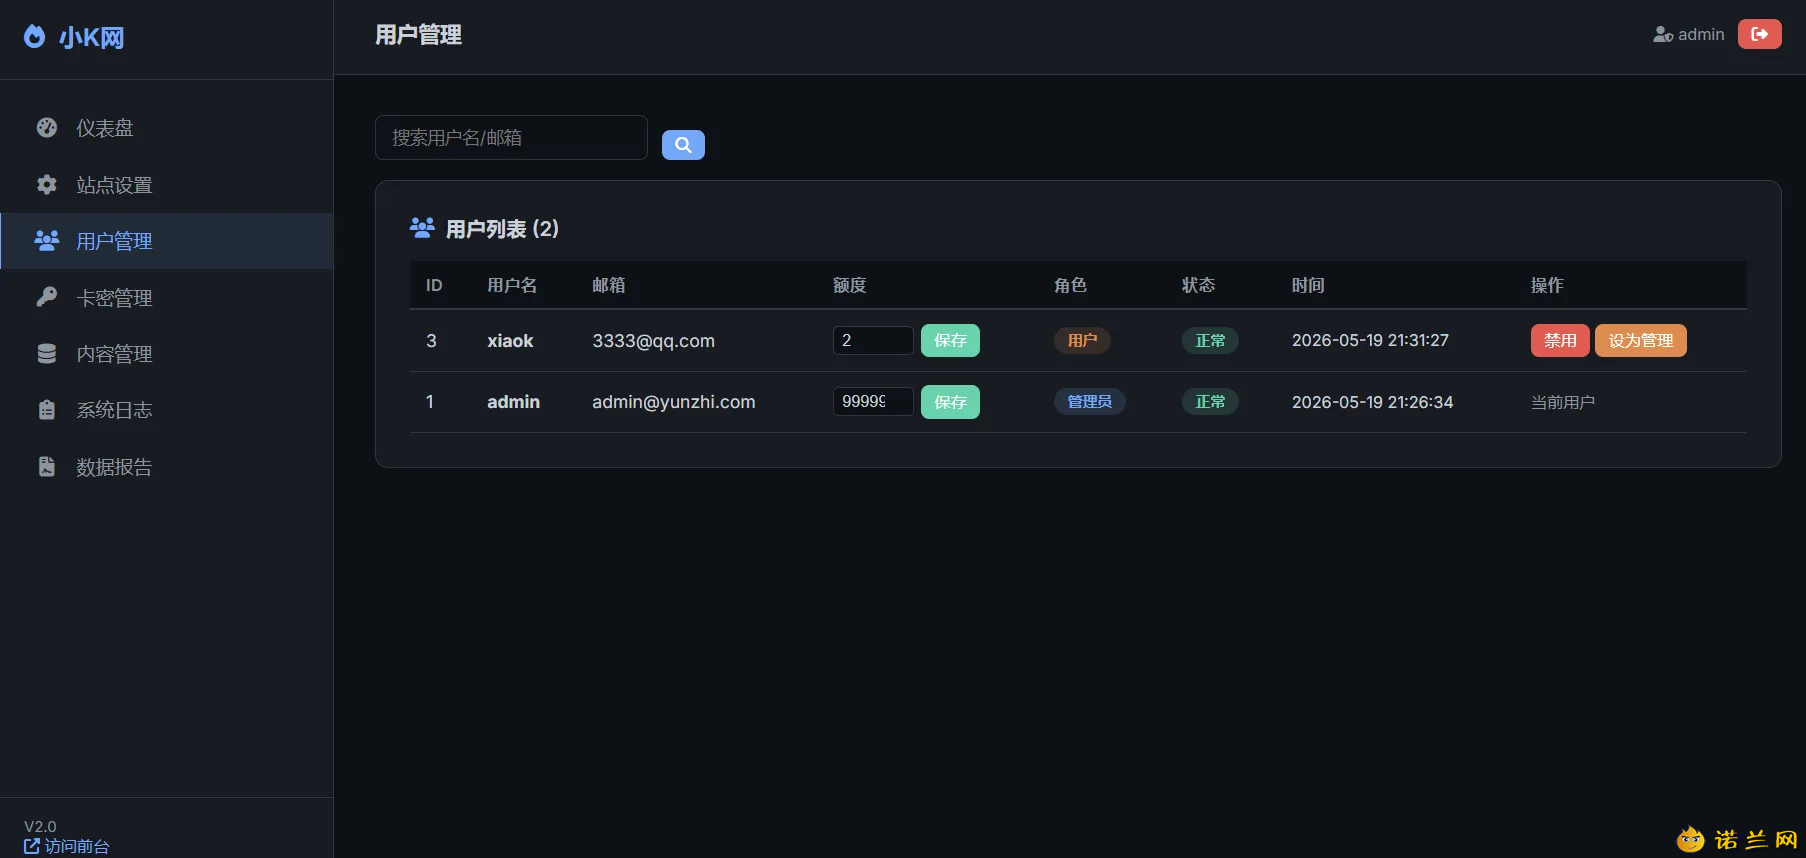
Task: Click the people icon next to 用户列表
Action: point(422,228)
